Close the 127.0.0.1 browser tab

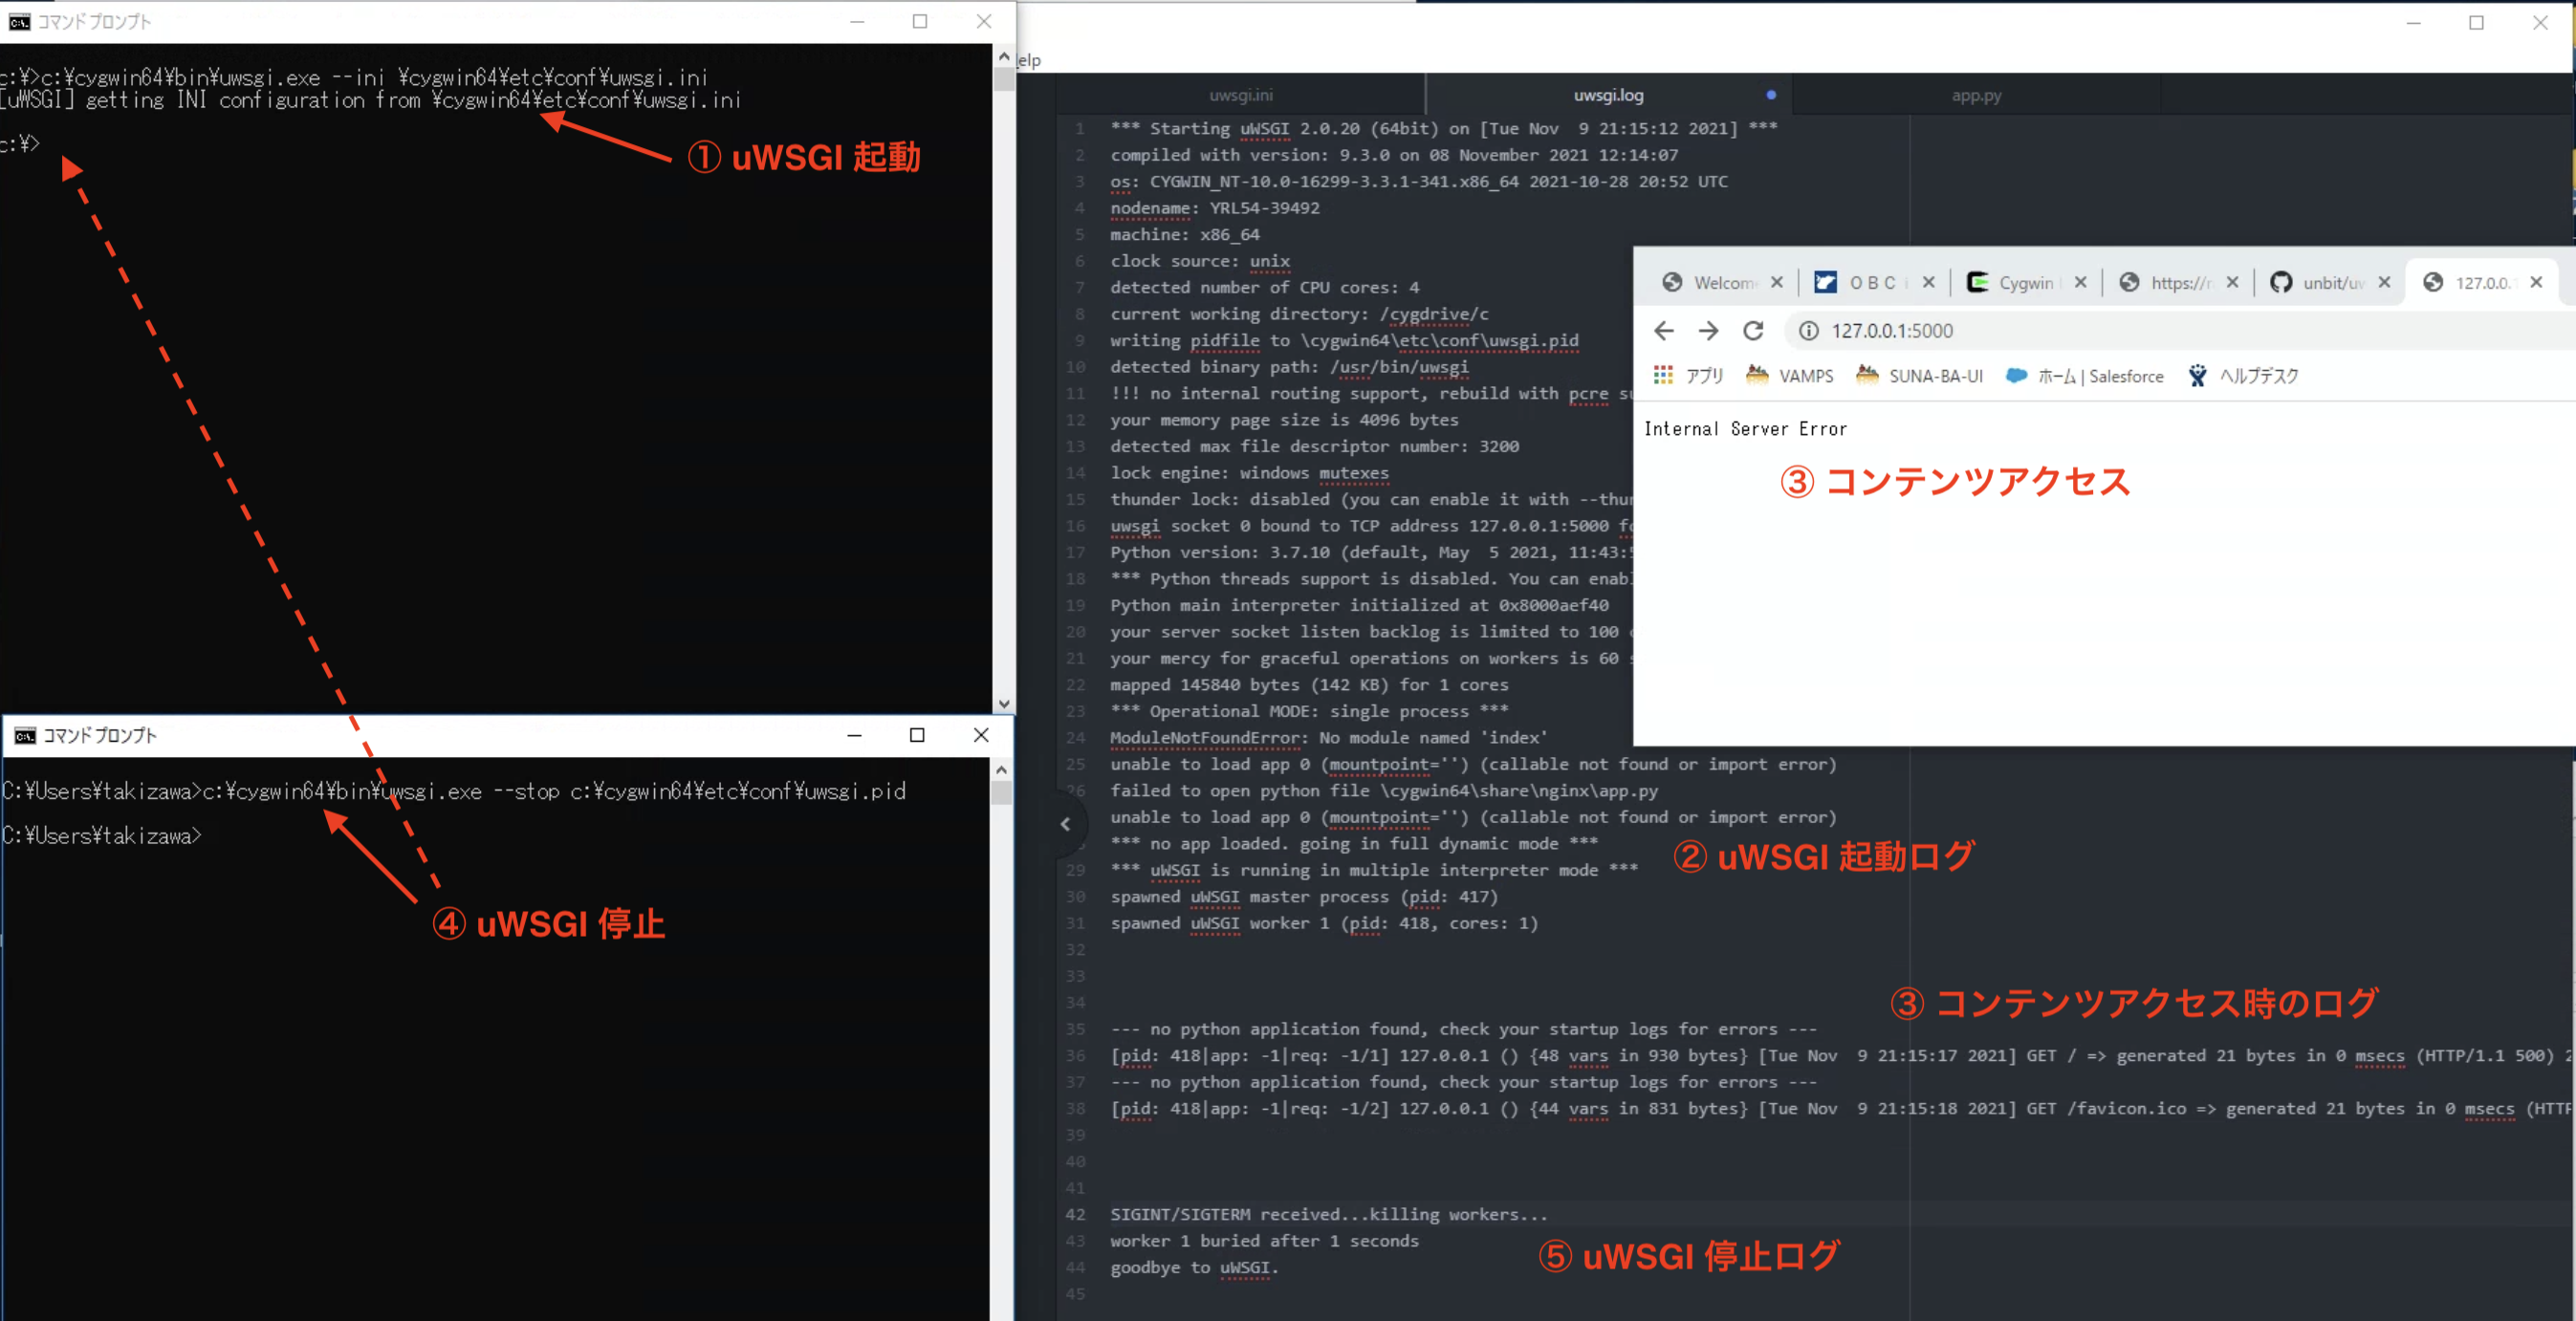[x=2536, y=282]
